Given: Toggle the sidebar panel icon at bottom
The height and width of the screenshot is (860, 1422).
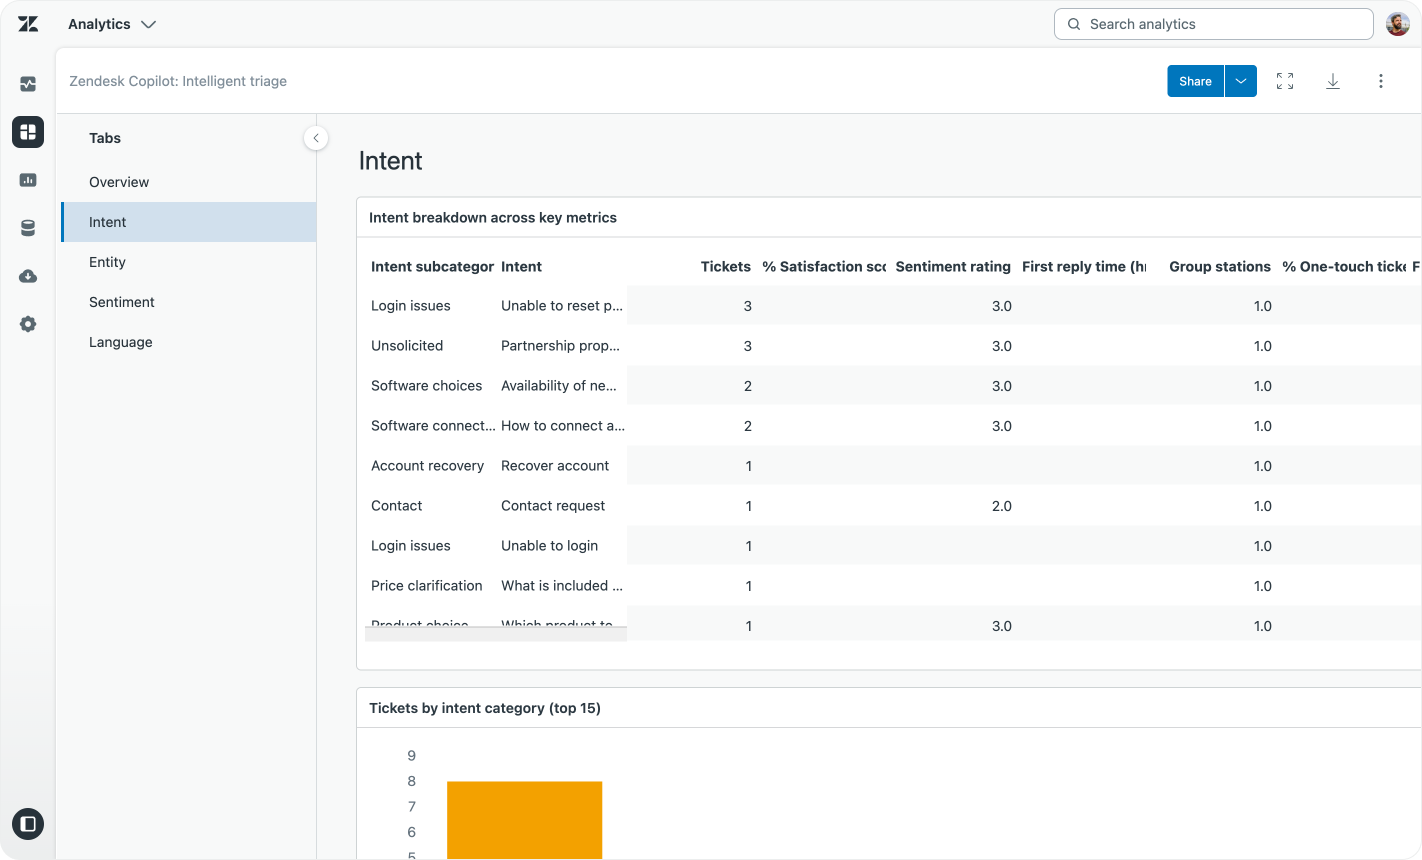Looking at the screenshot, I should pos(28,824).
